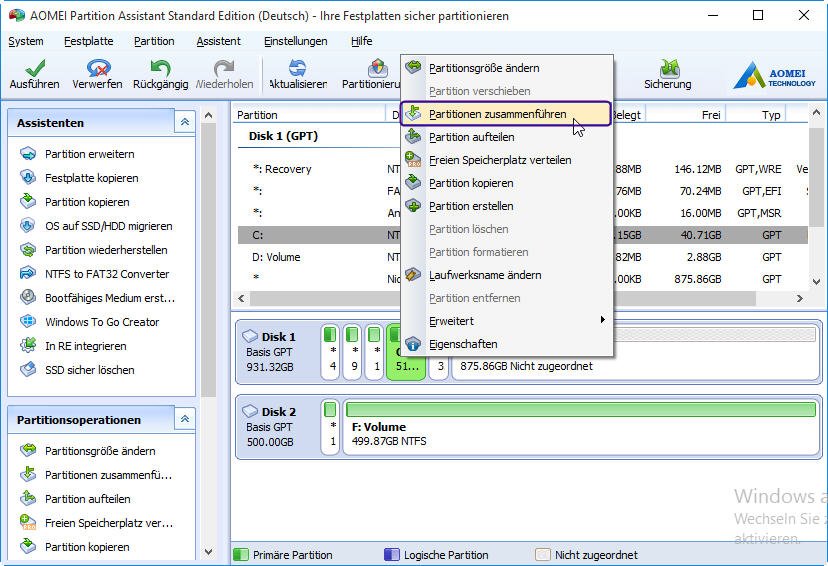Screen dimensions: 828x566
Task: Choose Partition erstellen from context menu
Action: pos(507,206)
